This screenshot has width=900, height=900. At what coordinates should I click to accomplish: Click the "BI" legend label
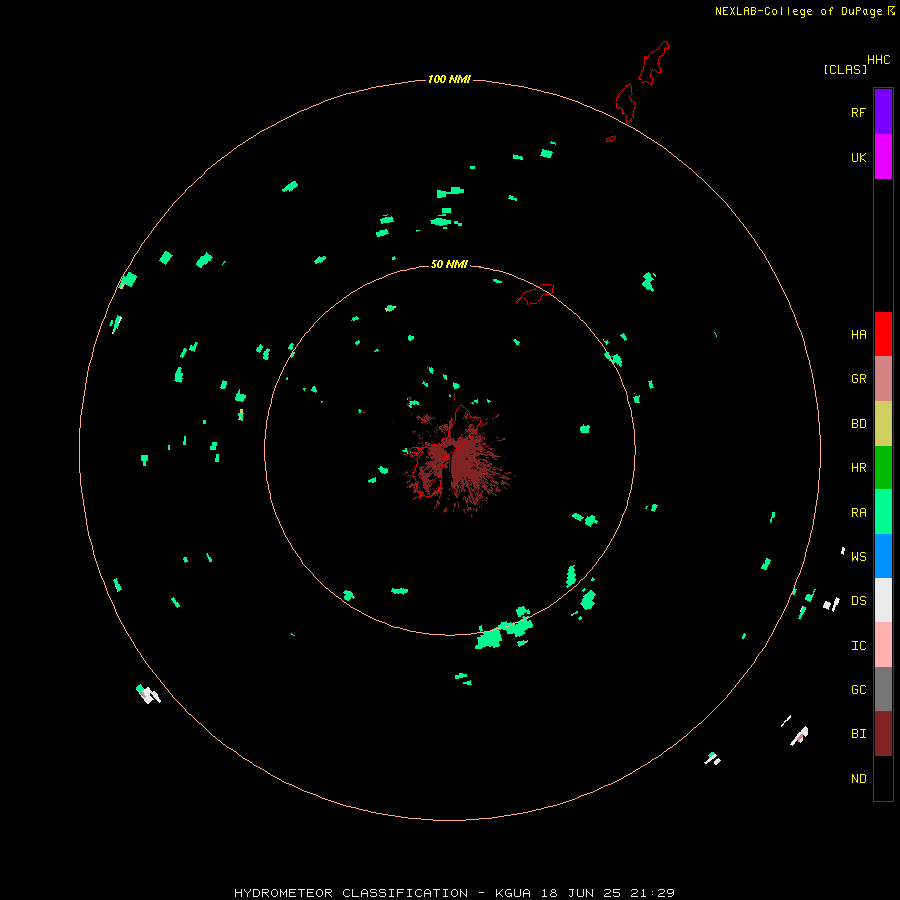(858, 734)
